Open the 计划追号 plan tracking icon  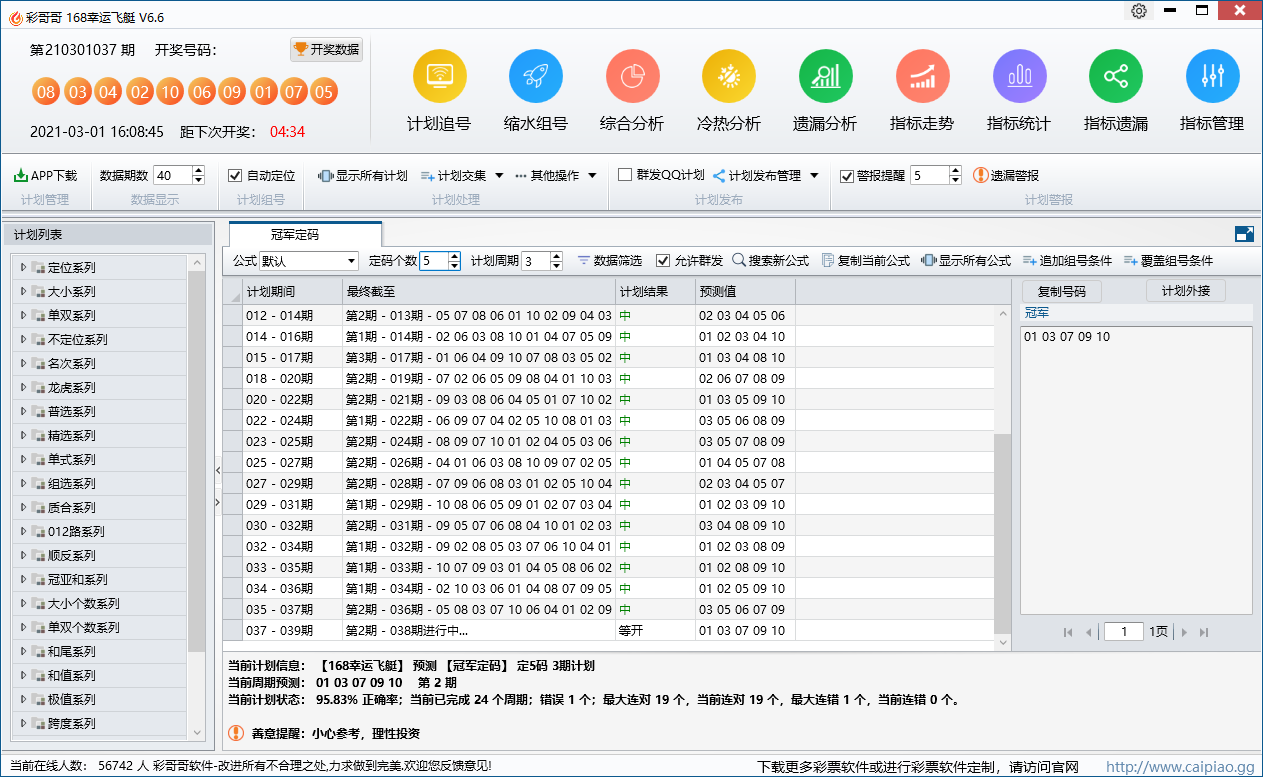pyautogui.click(x=439, y=77)
